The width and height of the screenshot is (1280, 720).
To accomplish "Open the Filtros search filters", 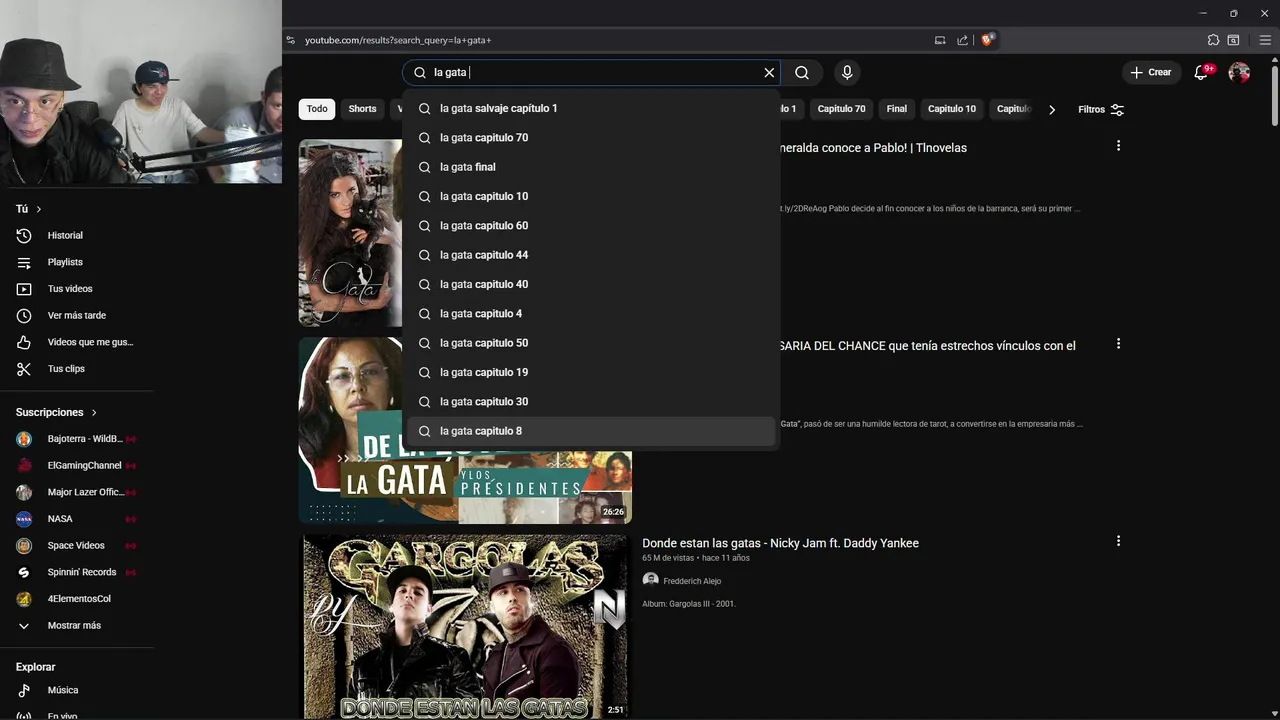I will [1101, 109].
